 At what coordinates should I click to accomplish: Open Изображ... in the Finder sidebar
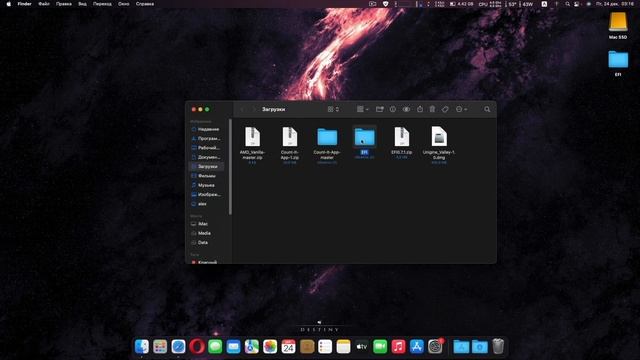pyautogui.click(x=207, y=195)
